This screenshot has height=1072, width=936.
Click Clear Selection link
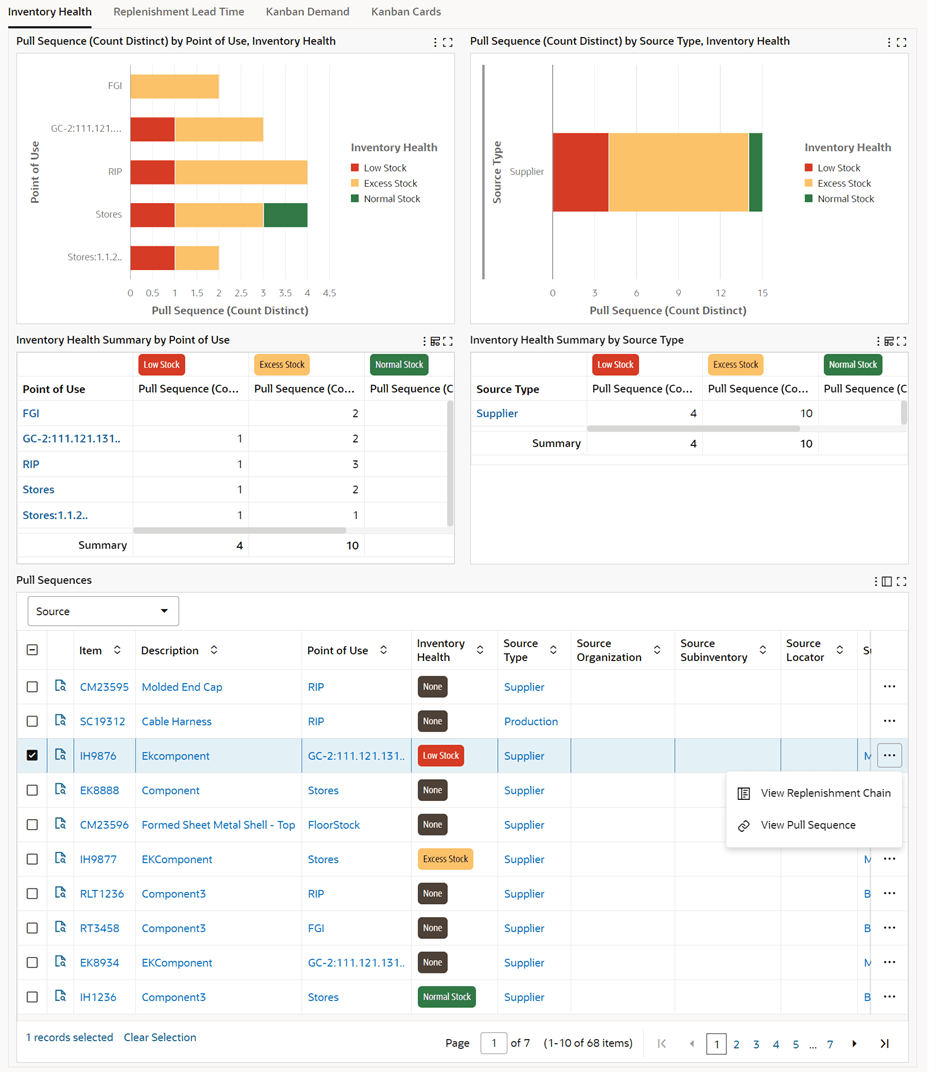click(160, 1037)
